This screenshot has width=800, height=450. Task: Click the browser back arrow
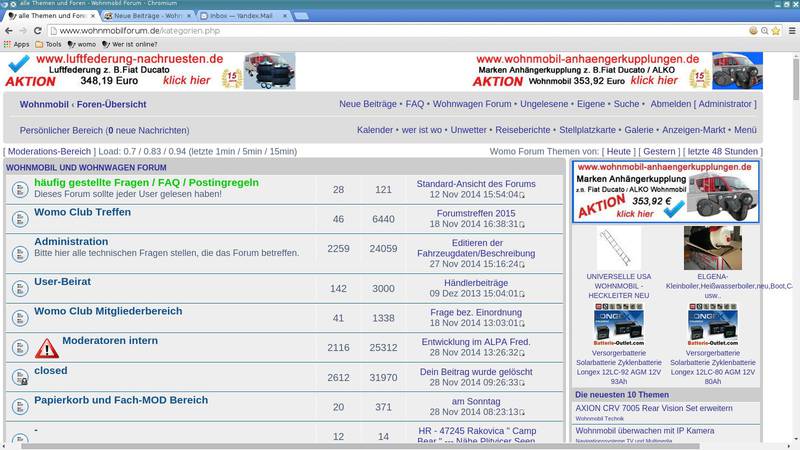pos(9,31)
